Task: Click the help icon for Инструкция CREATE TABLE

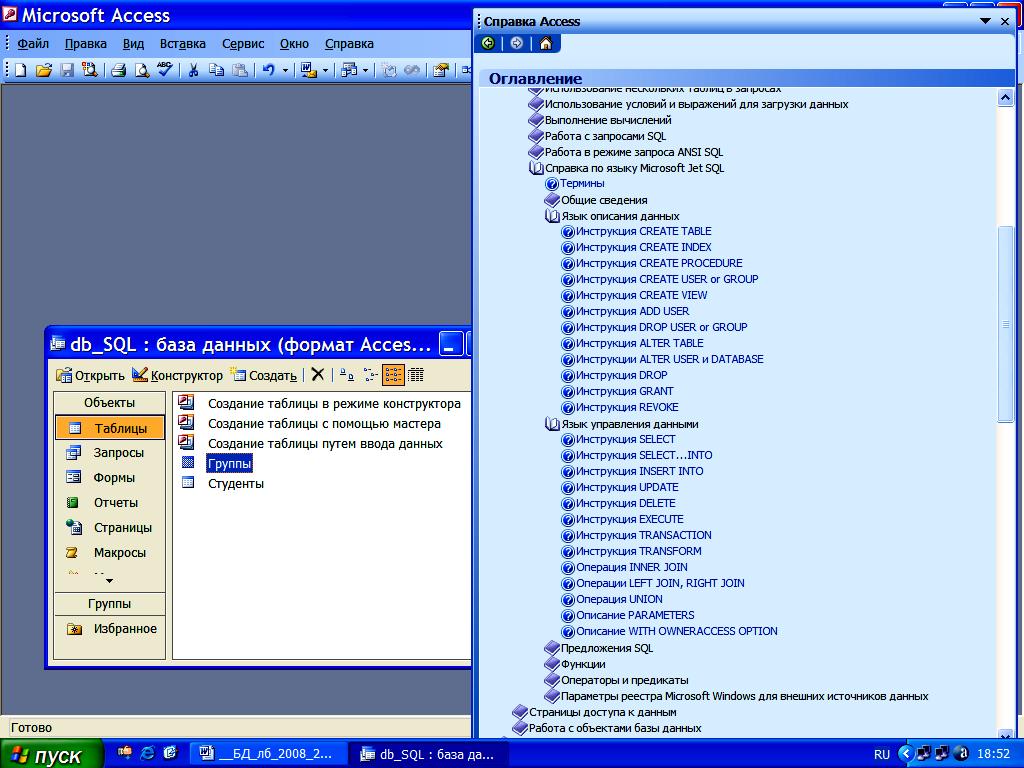Action: click(x=568, y=232)
